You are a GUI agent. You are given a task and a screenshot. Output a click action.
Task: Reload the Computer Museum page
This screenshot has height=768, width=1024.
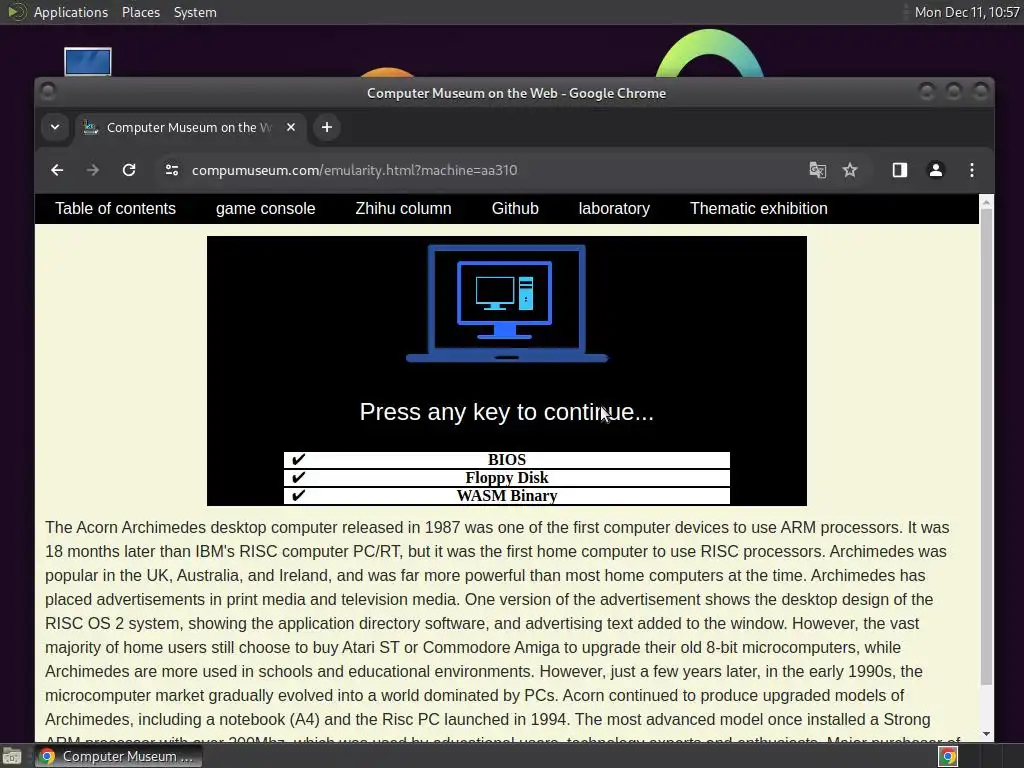point(129,170)
